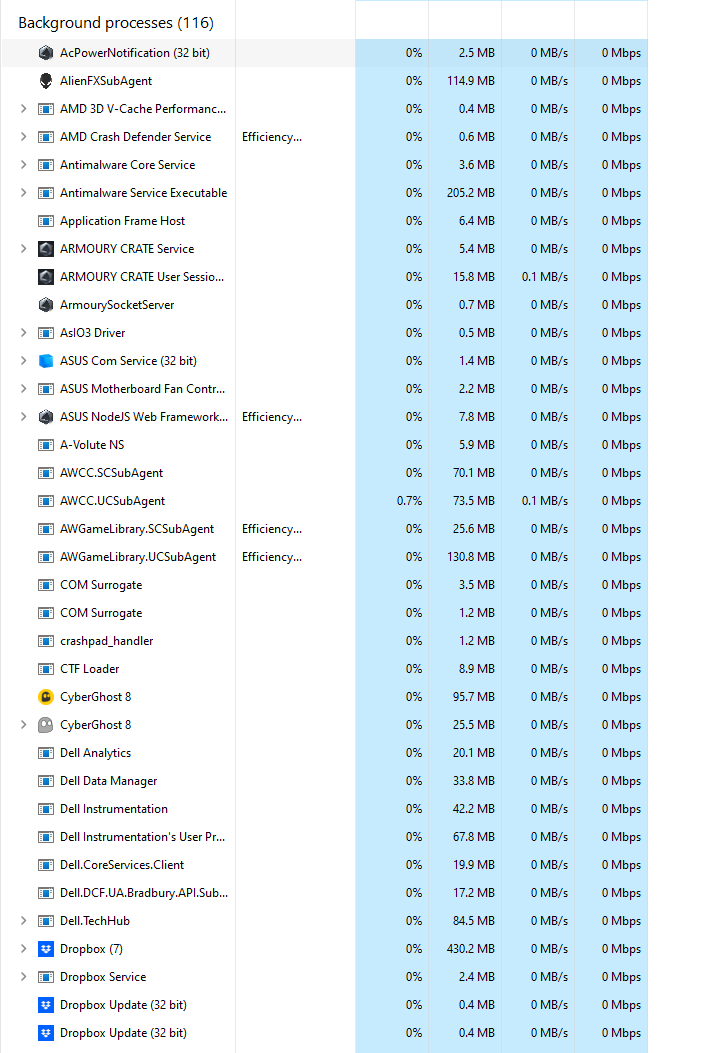Image resolution: width=709 pixels, height=1053 pixels.
Task: Click the ASUS NodeJS Web Framework icon
Action: (x=46, y=417)
